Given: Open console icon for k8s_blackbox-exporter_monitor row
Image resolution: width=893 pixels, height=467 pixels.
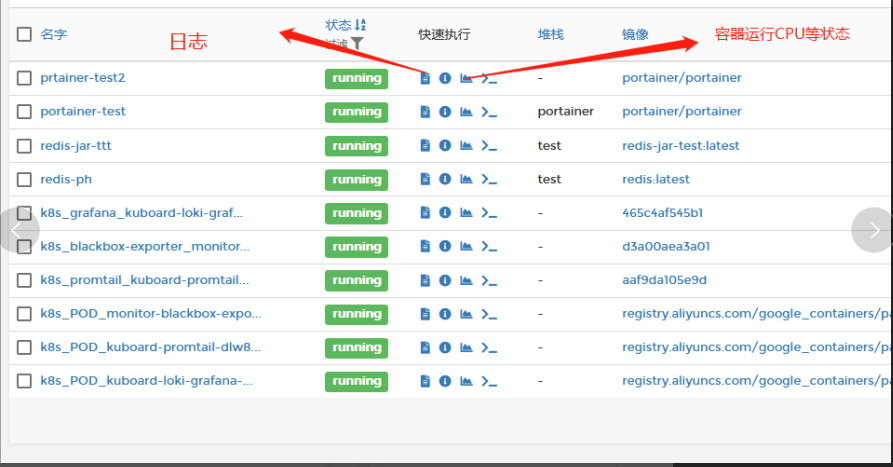Looking at the screenshot, I should (x=489, y=246).
